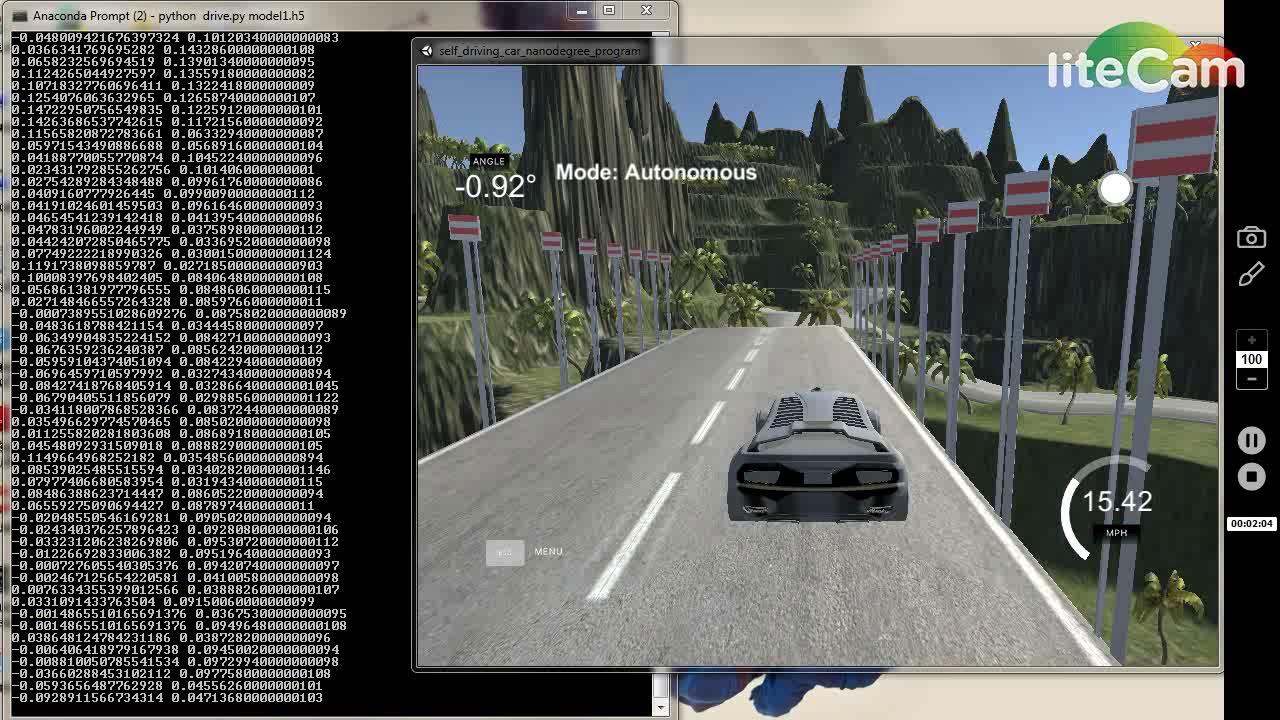This screenshot has width=1280, height=720.
Task: Close the Anaconda Prompt window
Action: pos(646,11)
